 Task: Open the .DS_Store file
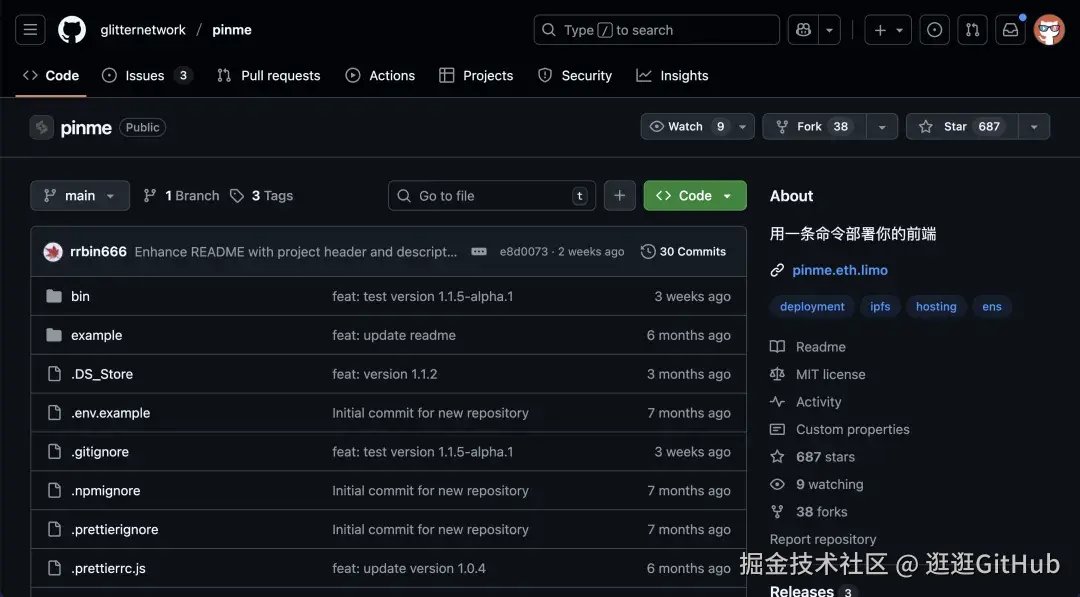(102, 374)
